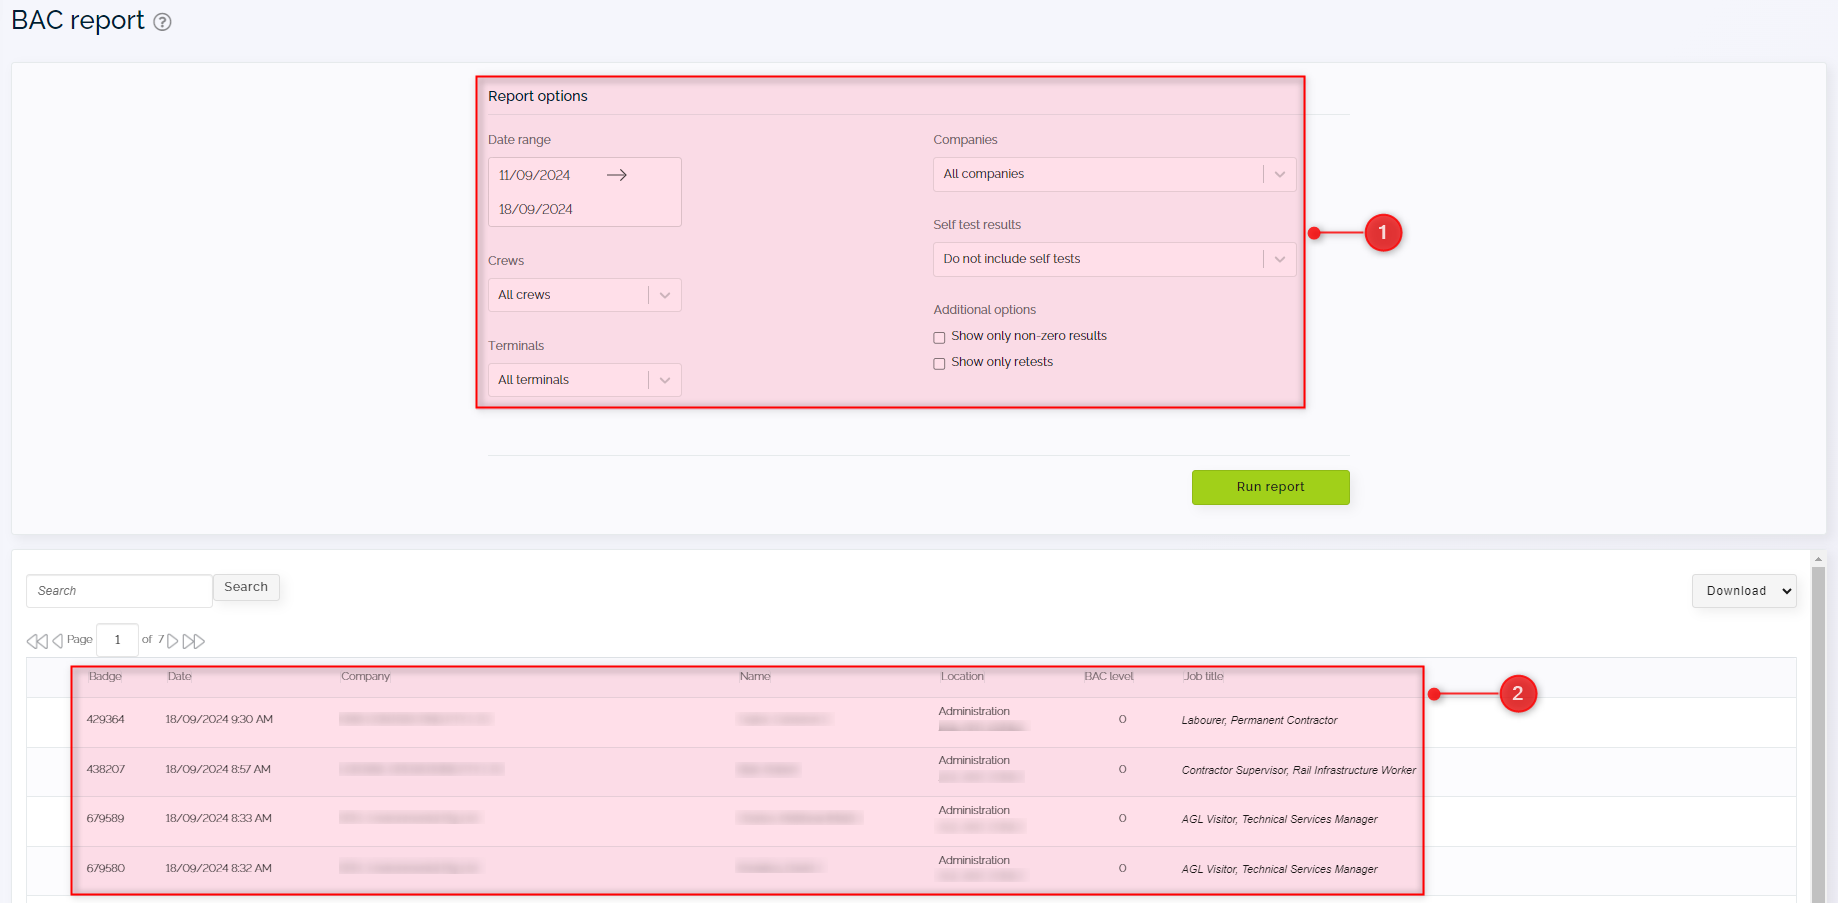Click the Run report button
The image size is (1838, 903).
pyautogui.click(x=1270, y=487)
